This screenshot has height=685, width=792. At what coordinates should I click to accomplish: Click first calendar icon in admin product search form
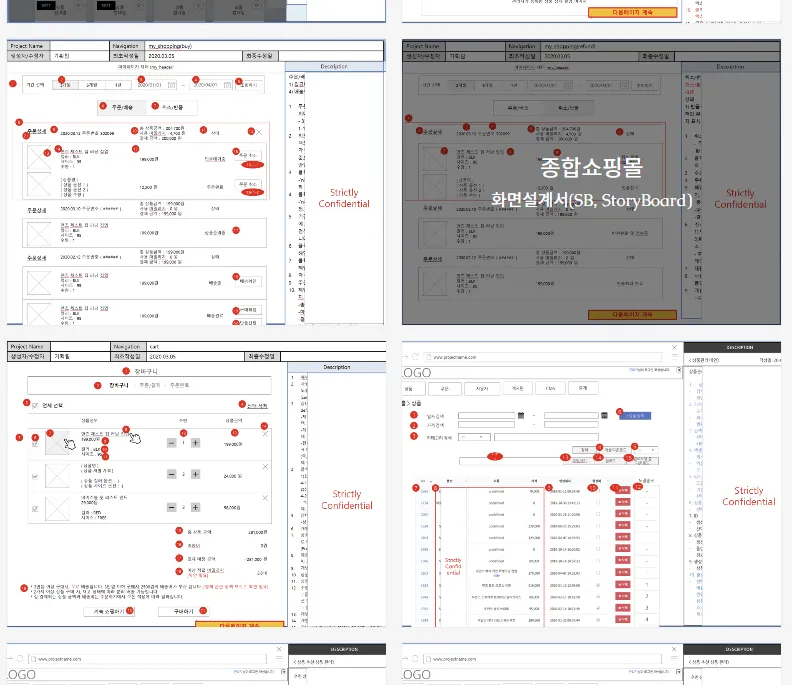click(521, 415)
